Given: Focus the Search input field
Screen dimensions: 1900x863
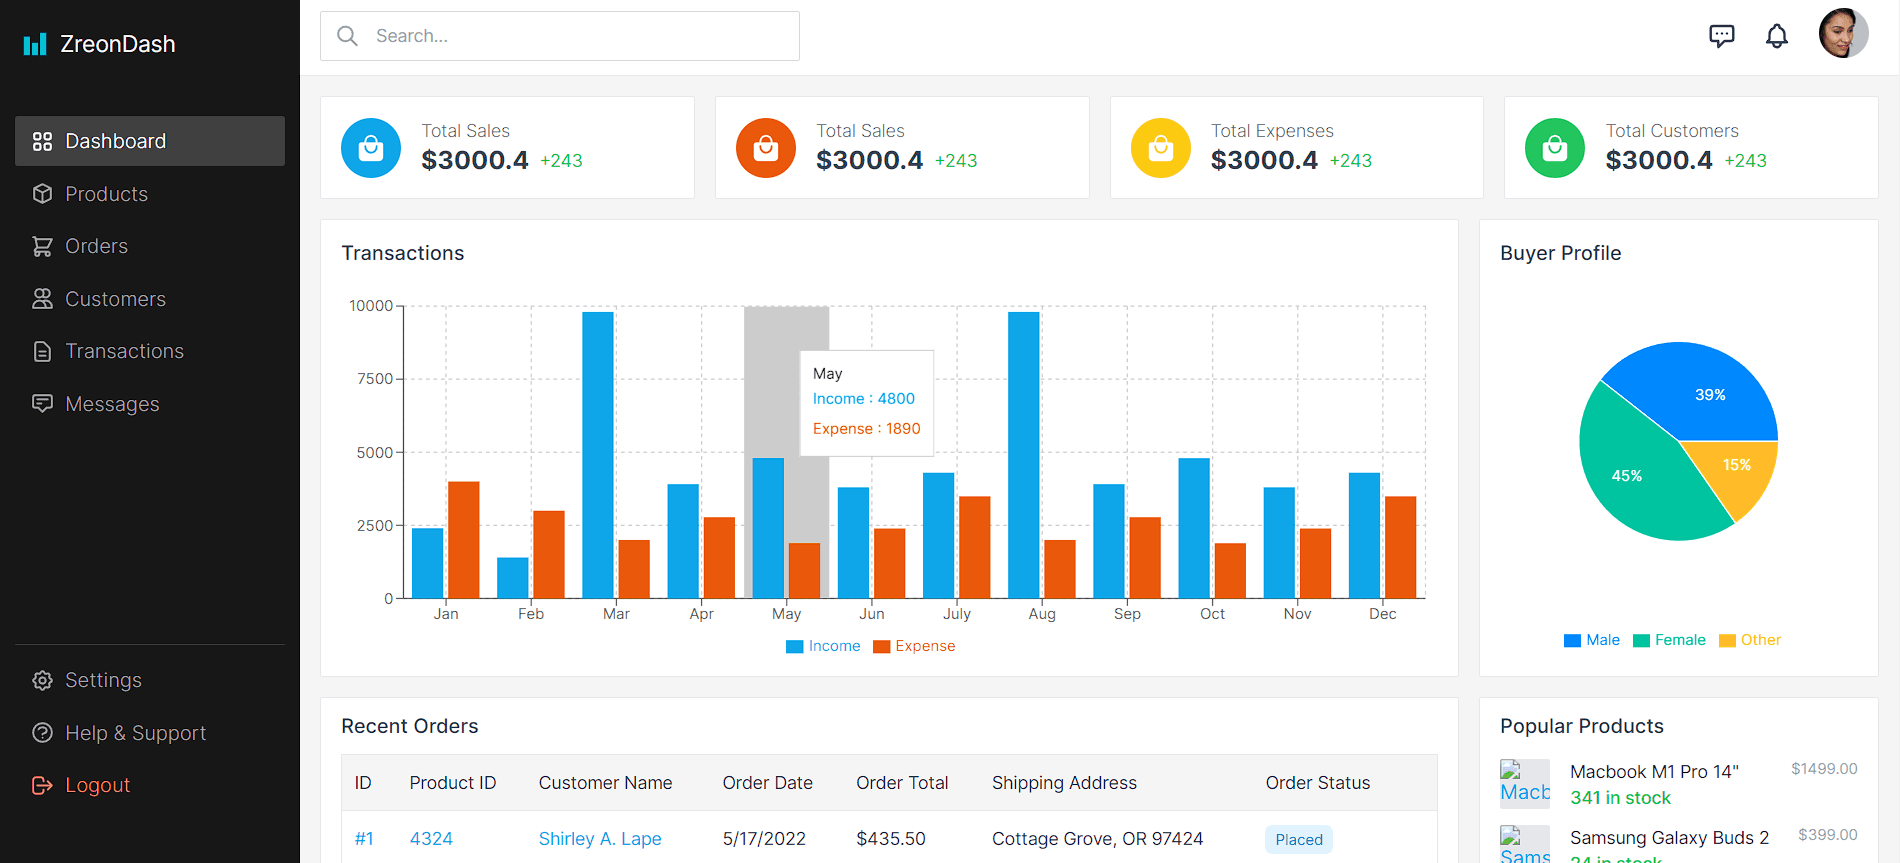Looking at the screenshot, I should click(560, 36).
